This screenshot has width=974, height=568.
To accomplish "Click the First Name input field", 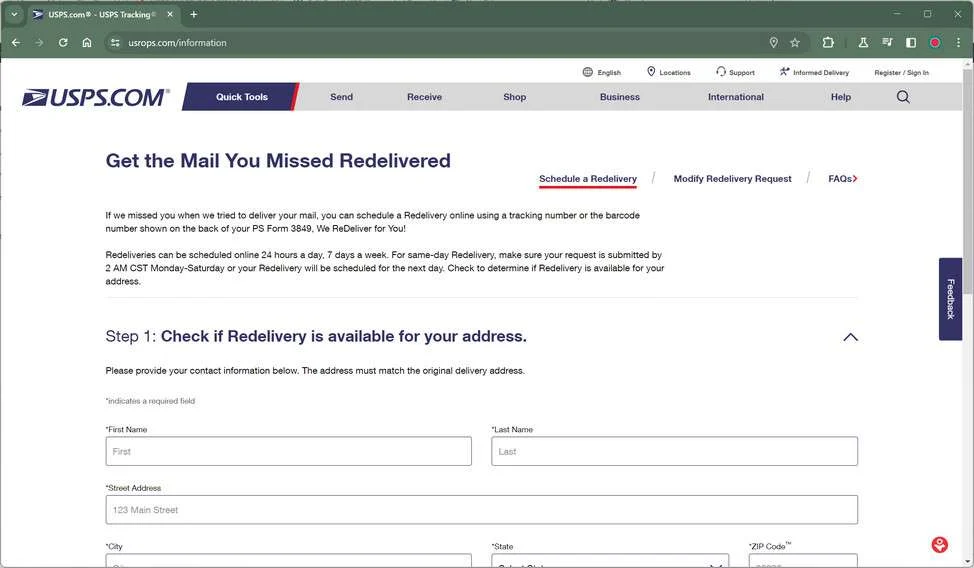I will tap(288, 451).
